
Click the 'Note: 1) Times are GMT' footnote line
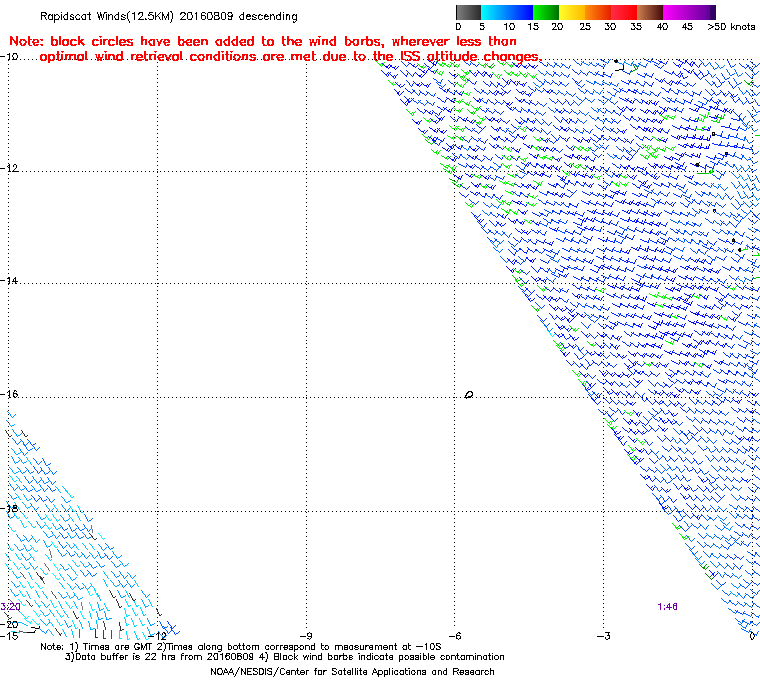coord(240,647)
